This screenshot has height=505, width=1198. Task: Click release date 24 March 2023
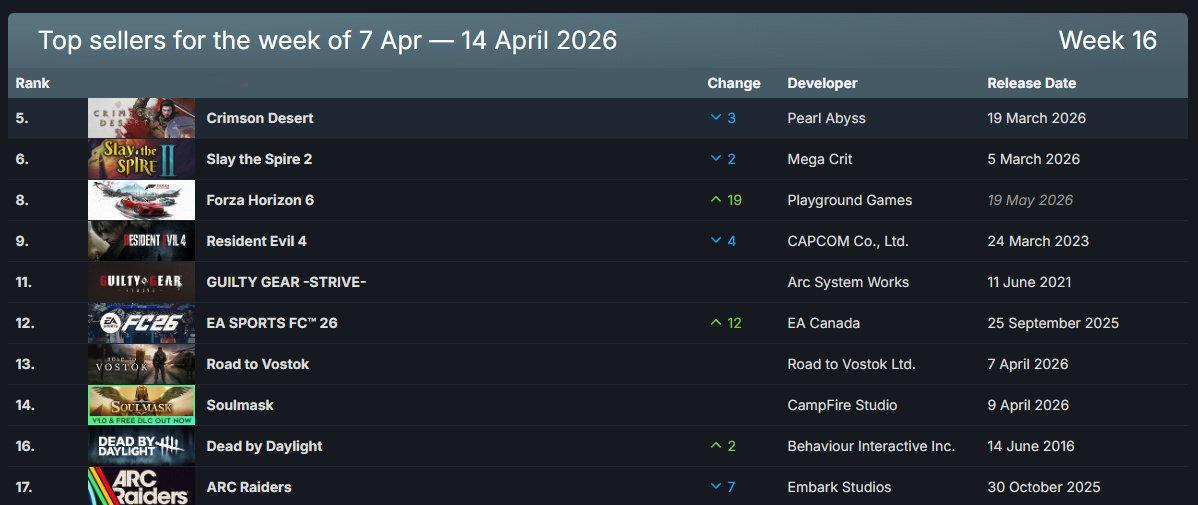(x=1038, y=241)
